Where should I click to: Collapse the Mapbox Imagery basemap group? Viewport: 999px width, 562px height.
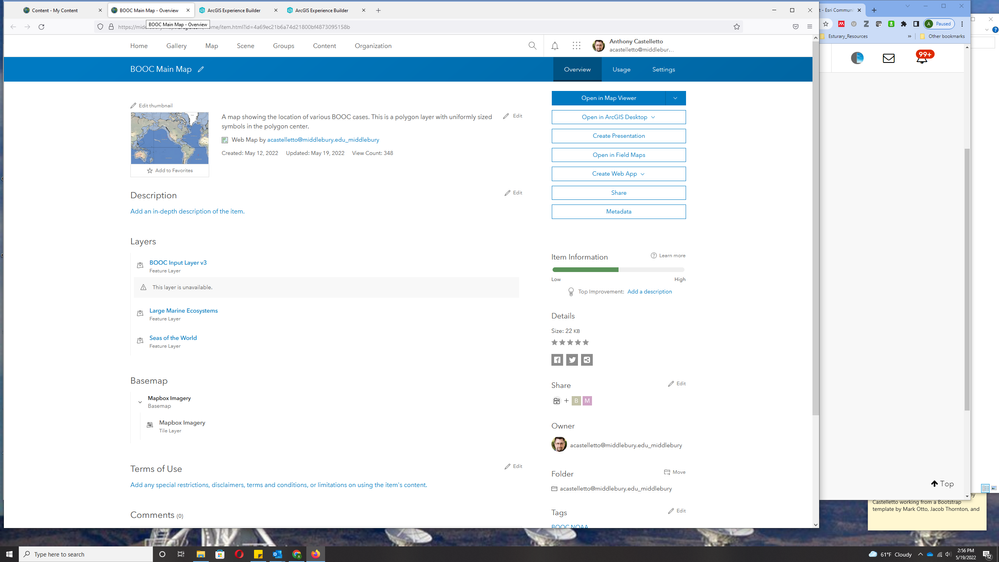coord(140,402)
